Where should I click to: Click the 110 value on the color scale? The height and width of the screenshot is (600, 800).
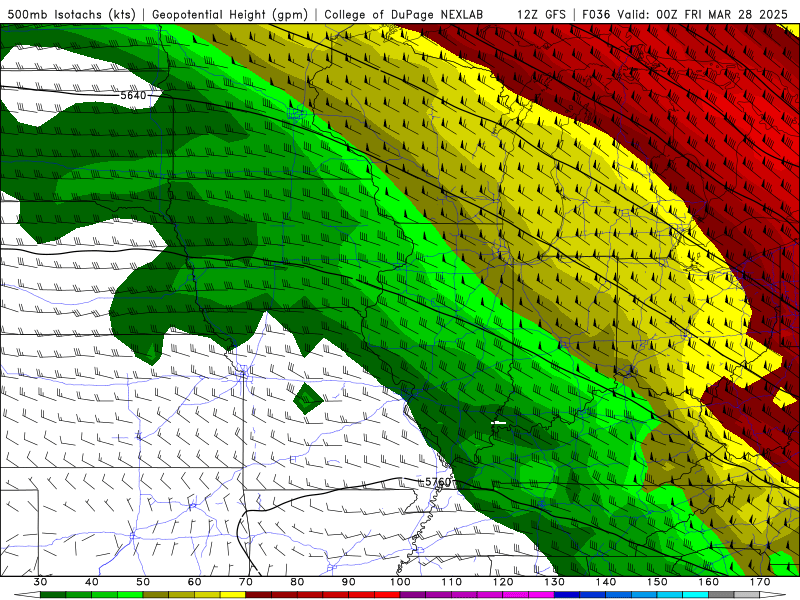(452, 582)
